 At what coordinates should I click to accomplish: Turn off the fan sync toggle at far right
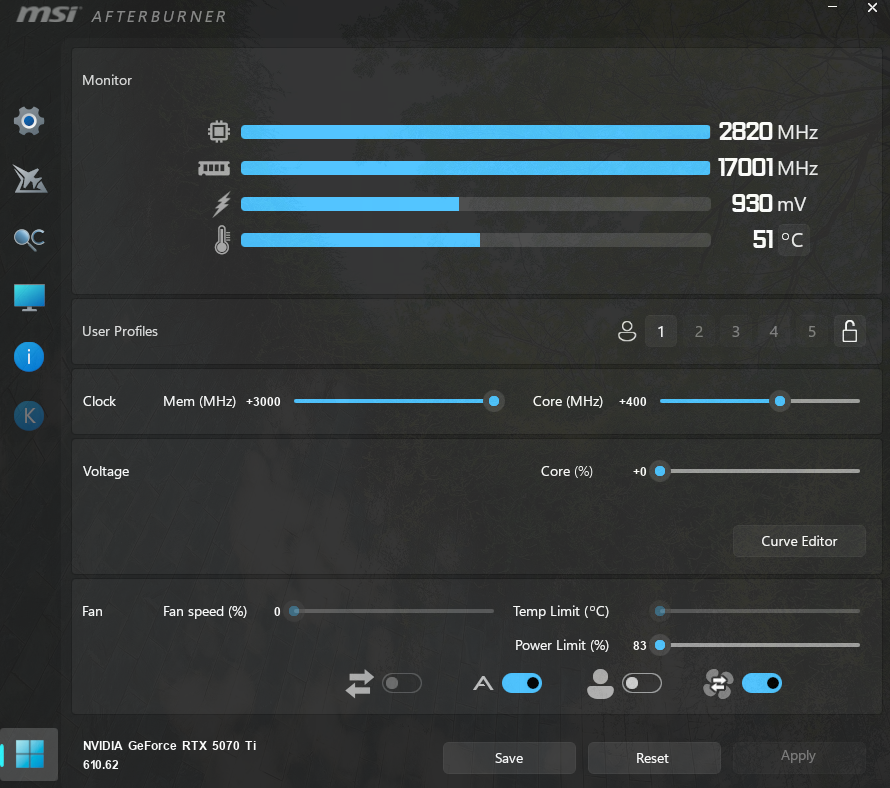762,683
